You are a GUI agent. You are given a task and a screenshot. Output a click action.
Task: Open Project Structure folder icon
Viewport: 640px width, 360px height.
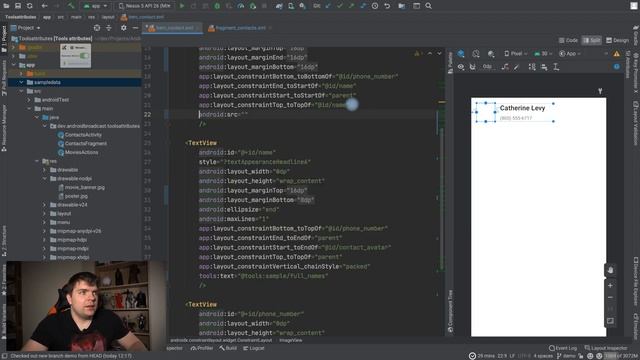(402, 6)
